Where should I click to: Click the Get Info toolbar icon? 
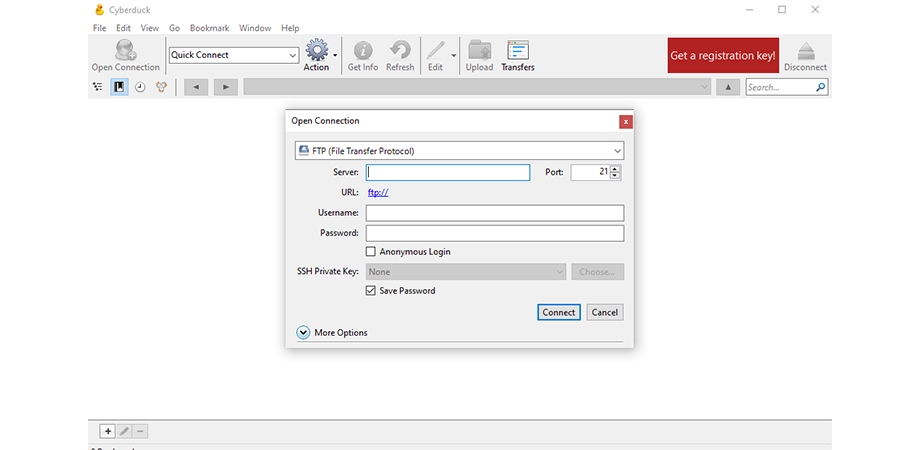pos(363,50)
